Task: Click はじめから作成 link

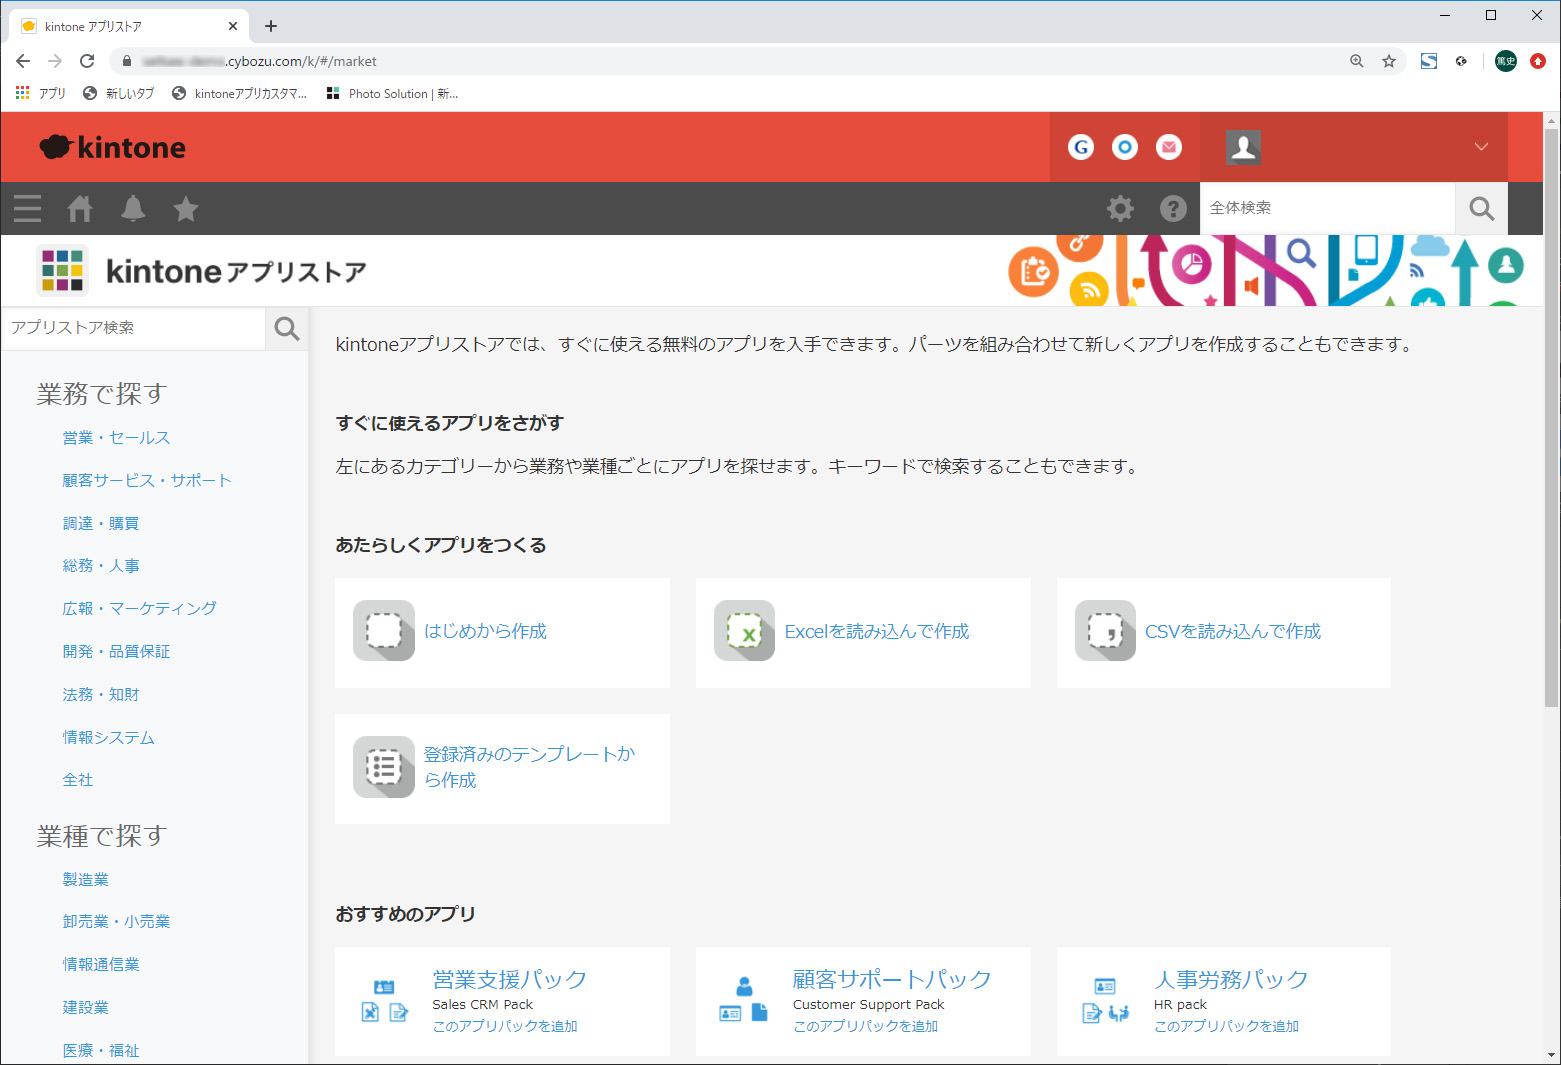Action: click(485, 631)
